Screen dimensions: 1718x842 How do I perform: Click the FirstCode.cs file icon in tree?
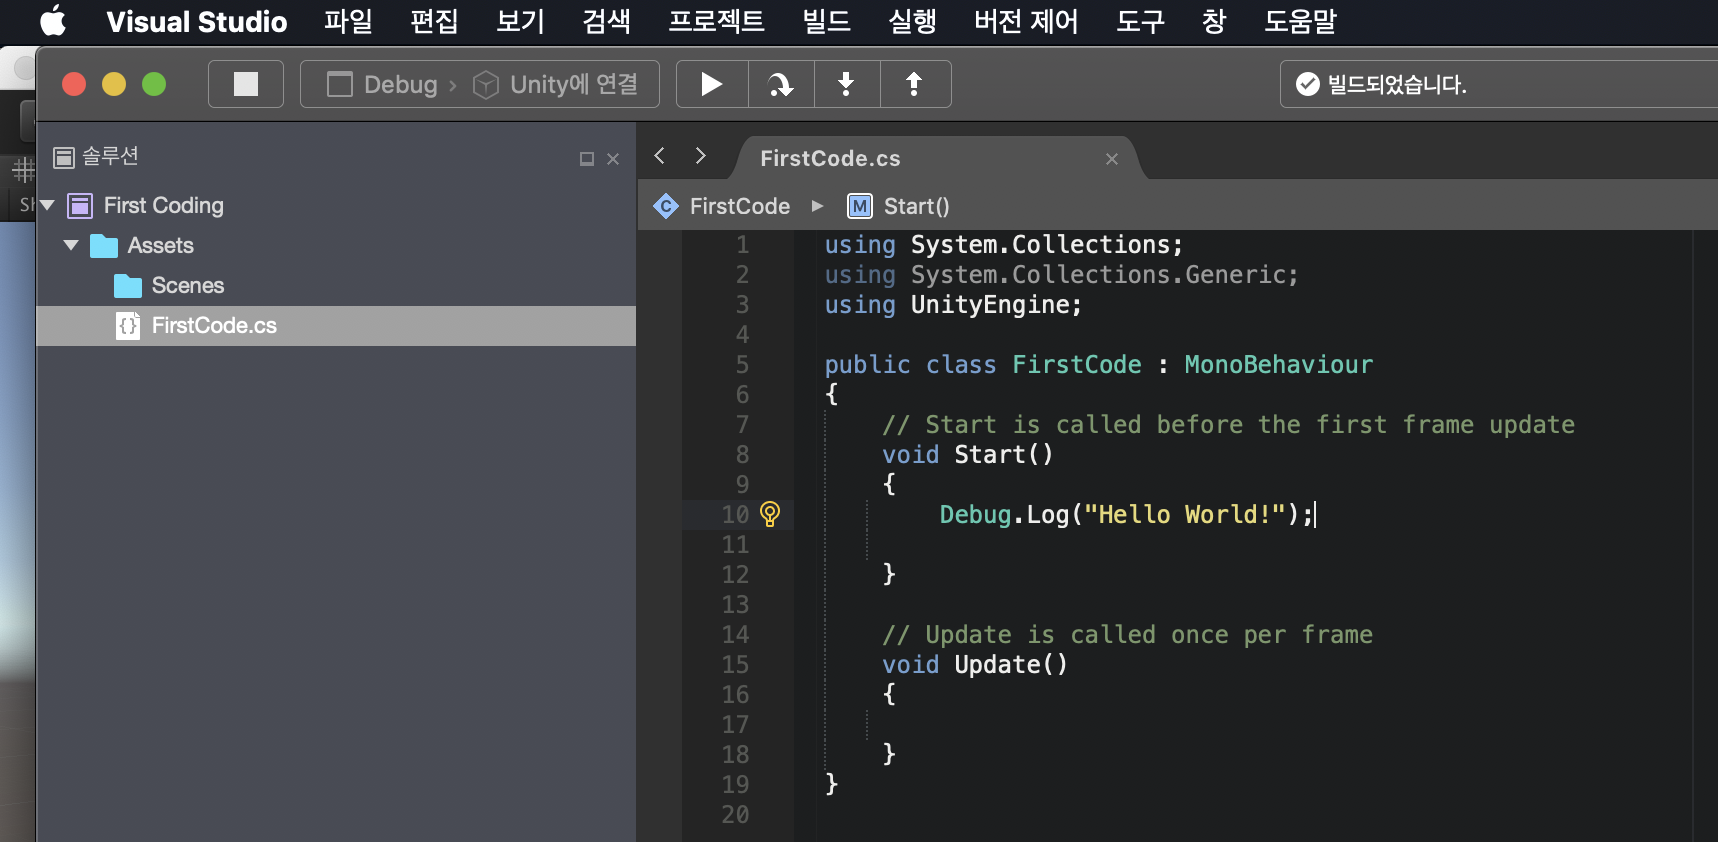click(x=128, y=325)
